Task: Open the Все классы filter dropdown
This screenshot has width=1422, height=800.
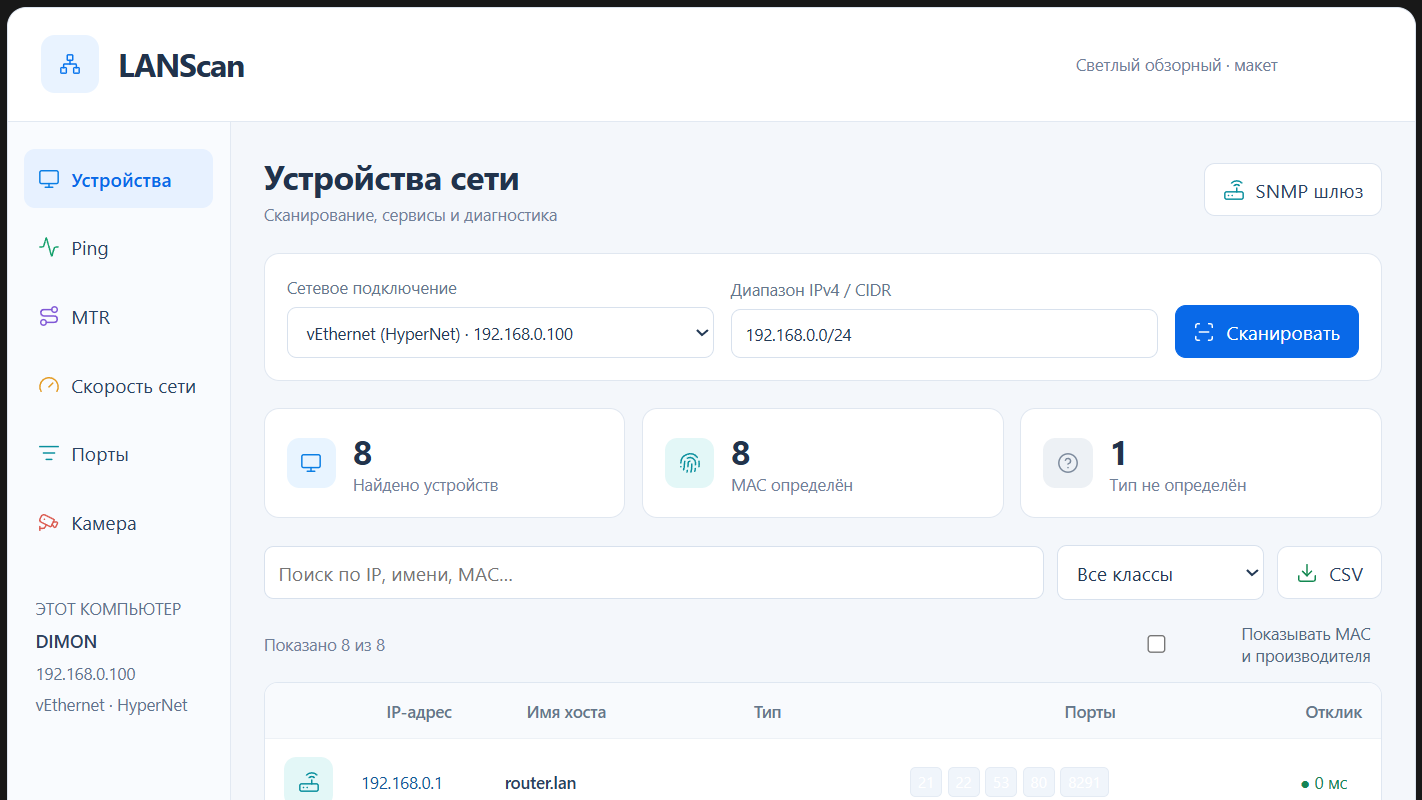Action: click(1160, 573)
